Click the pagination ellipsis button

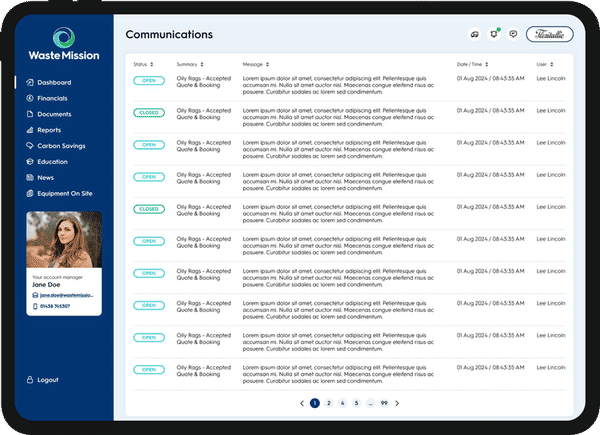click(370, 403)
